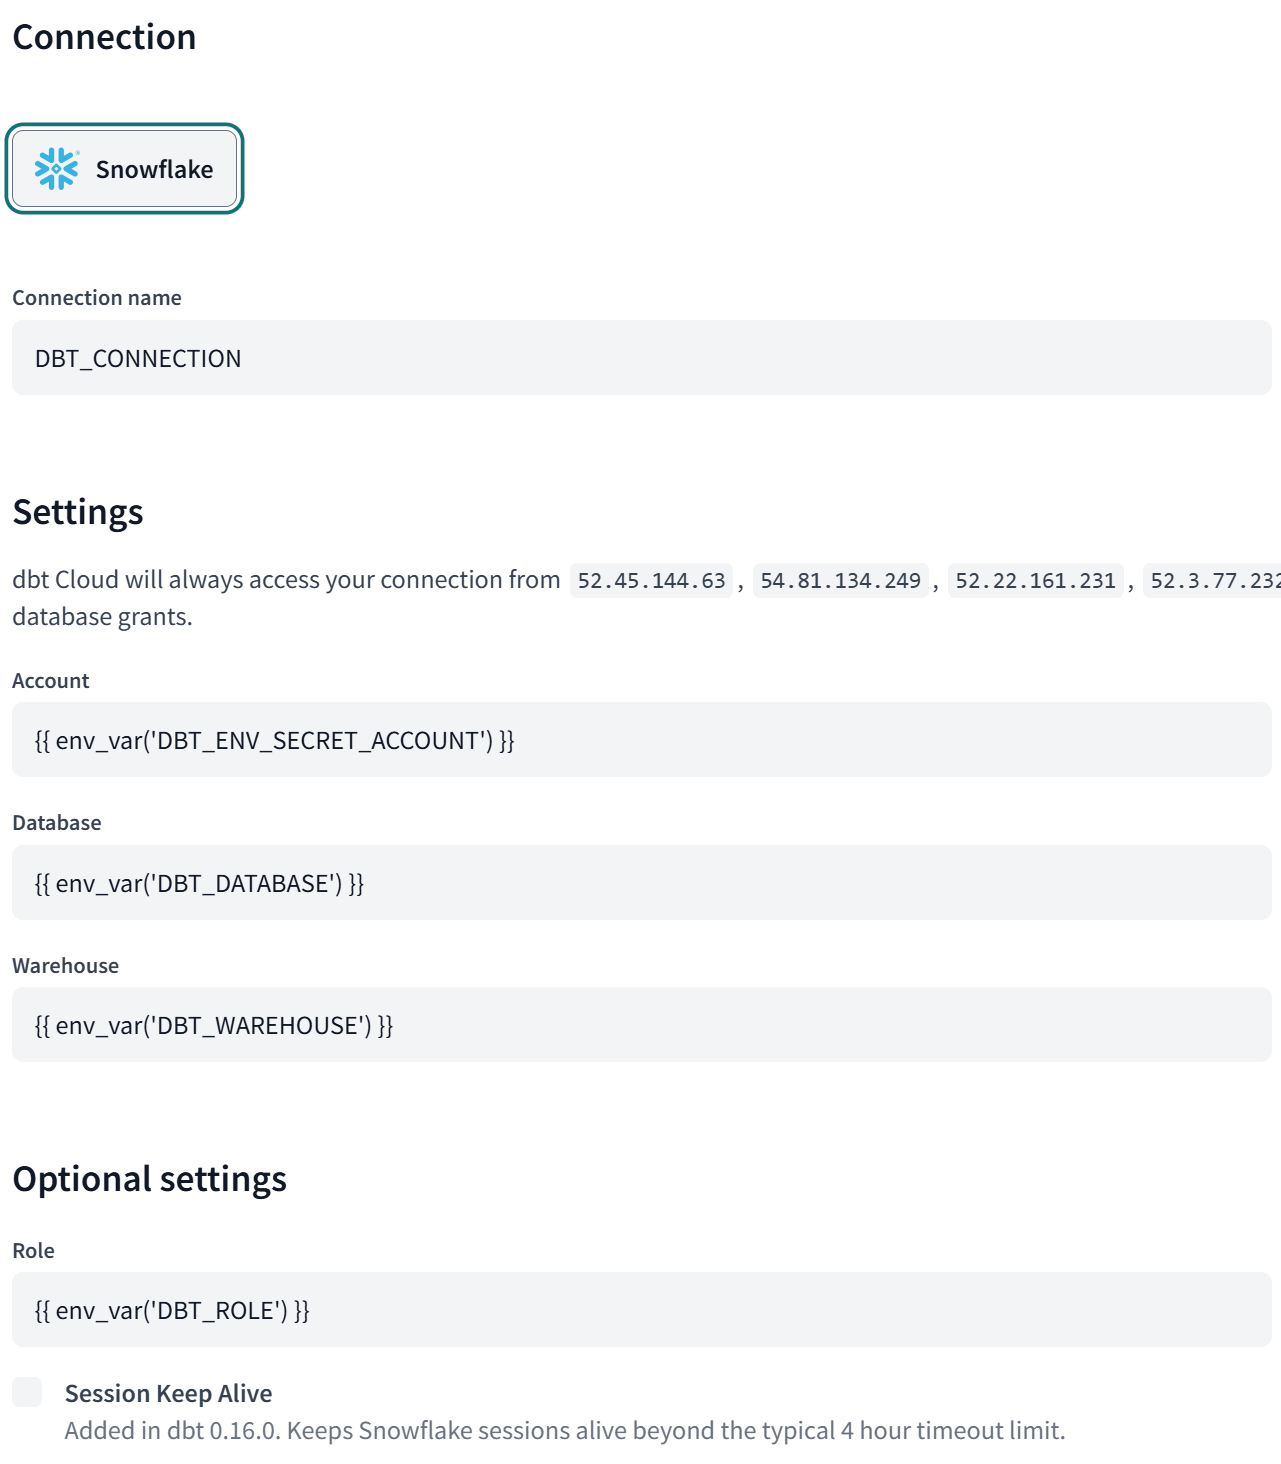1281x1464 pixels.
Task: Click the IP address chip 52.22.161.231
Action: [x=1035, y=581]
